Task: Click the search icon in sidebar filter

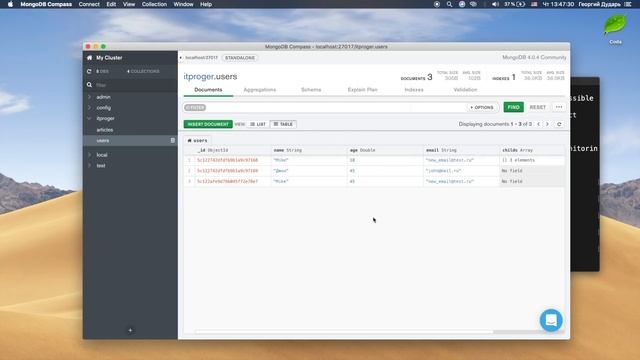Action: [89, 85]
